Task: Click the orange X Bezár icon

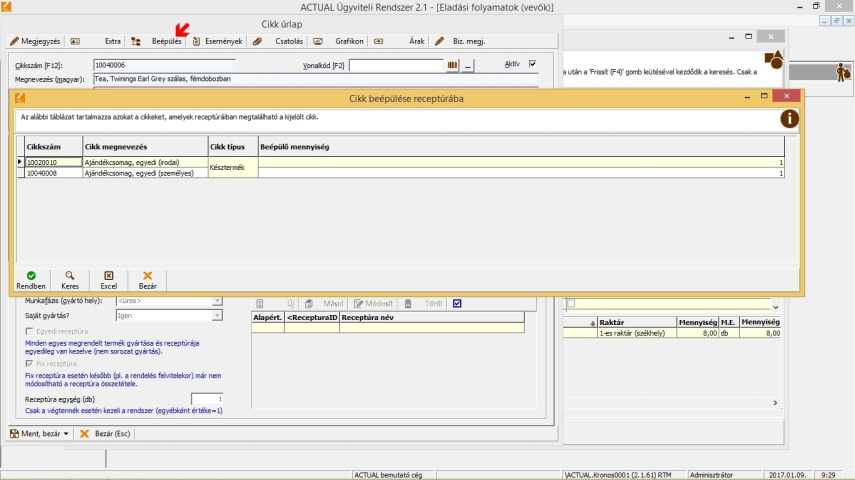Action: coord(148,275)
